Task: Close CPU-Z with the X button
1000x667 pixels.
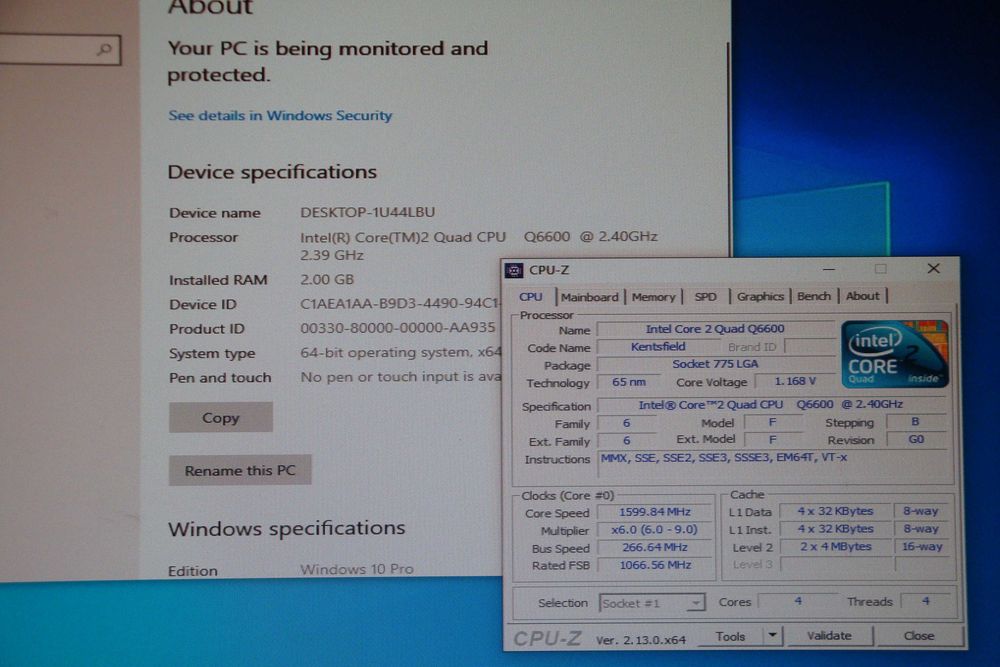Action: point(933,268)
